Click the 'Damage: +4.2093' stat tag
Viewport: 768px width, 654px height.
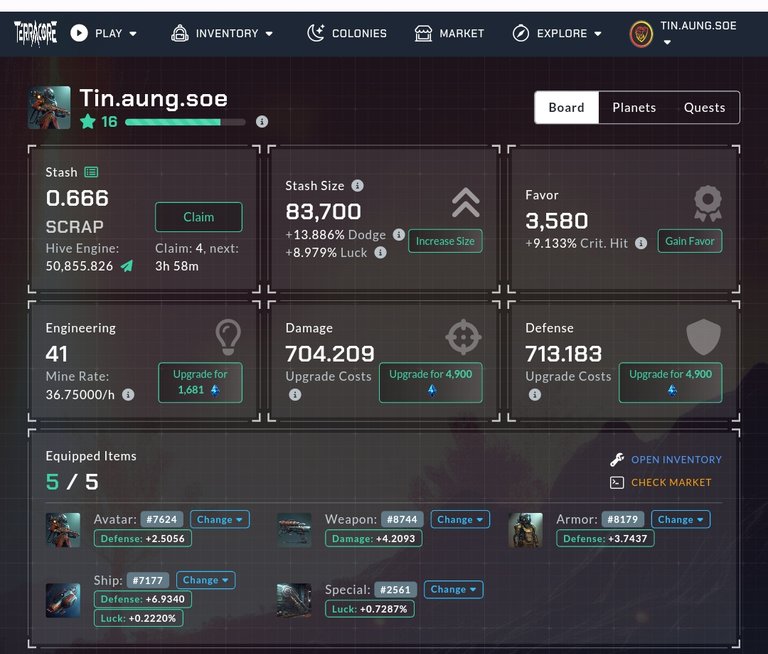pyautogui.click(x=374, y=538)
